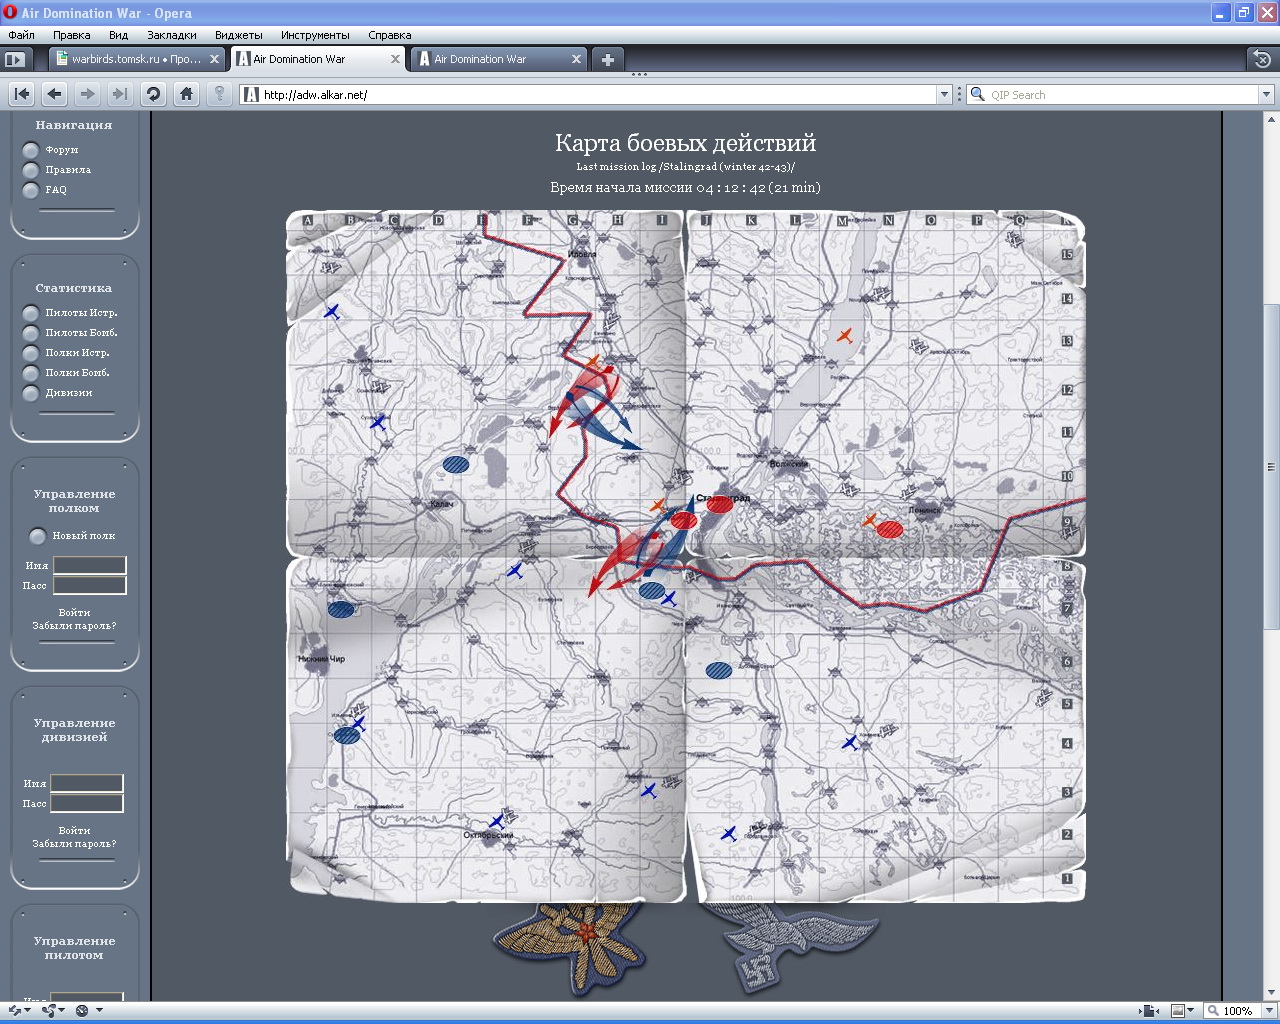This screenshot has width=1280, height=1024.
Task: Click the Rewind navigation button
Action: 21,94
